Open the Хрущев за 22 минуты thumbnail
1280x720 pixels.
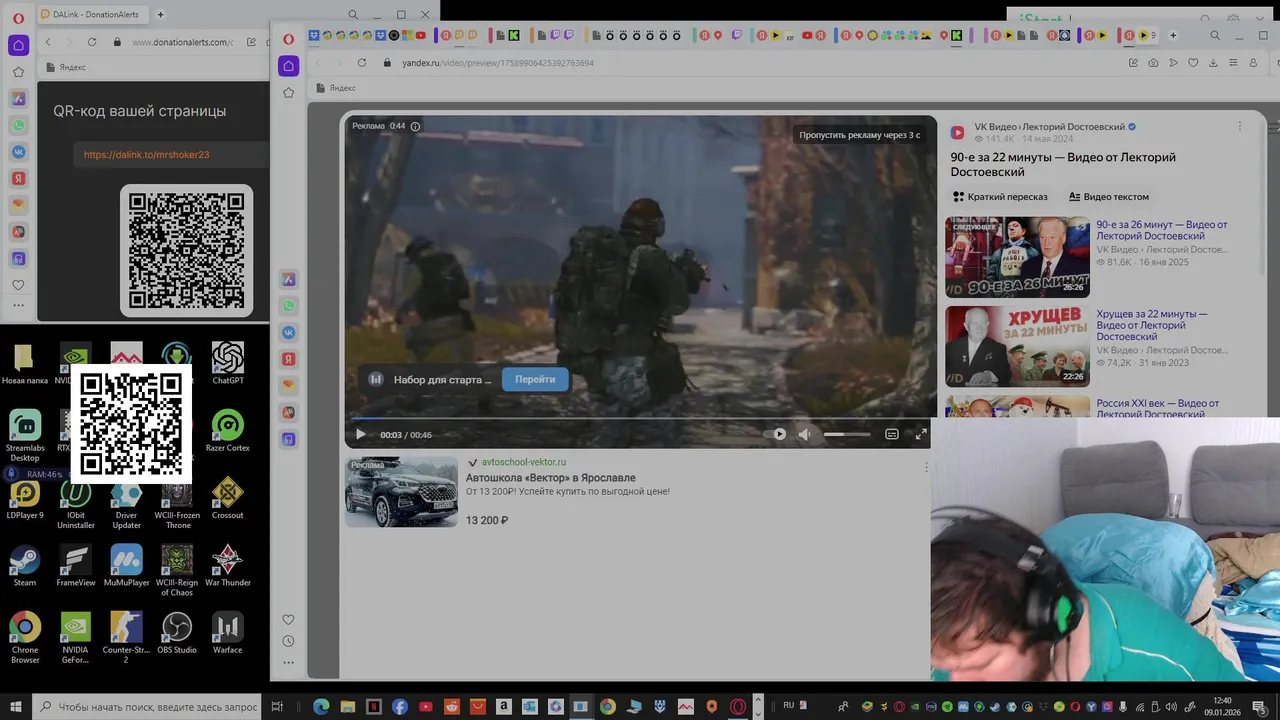coord(1017,346)
